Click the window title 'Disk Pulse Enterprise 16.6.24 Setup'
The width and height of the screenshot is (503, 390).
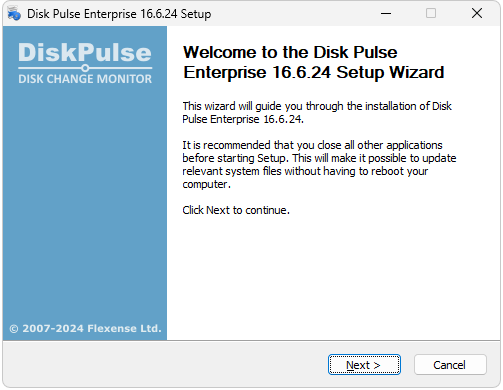119,14
